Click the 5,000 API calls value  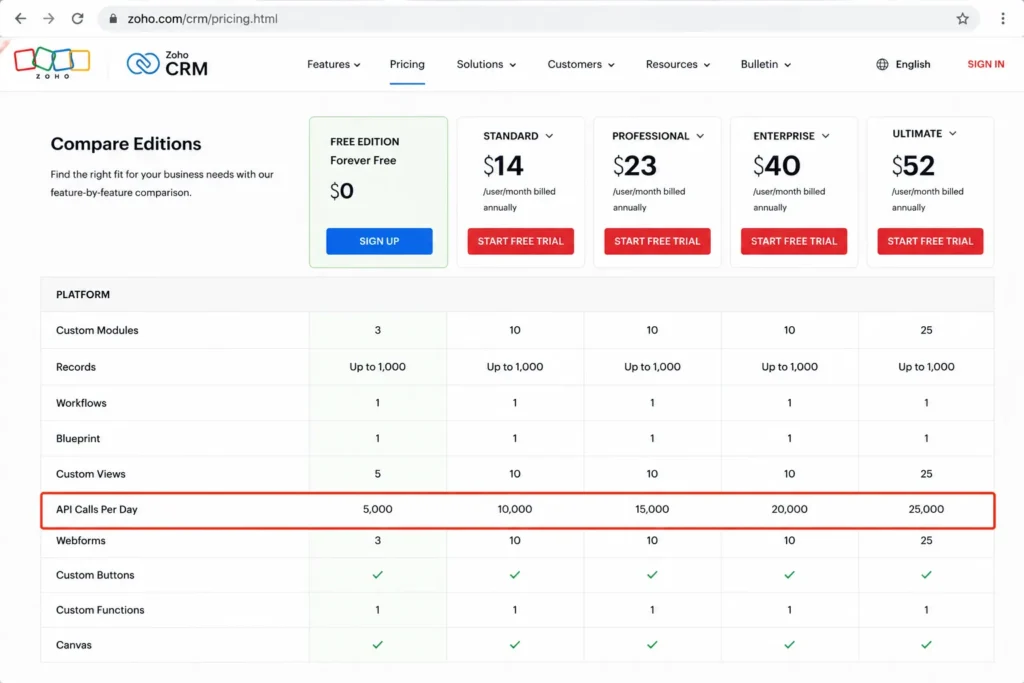377,509
